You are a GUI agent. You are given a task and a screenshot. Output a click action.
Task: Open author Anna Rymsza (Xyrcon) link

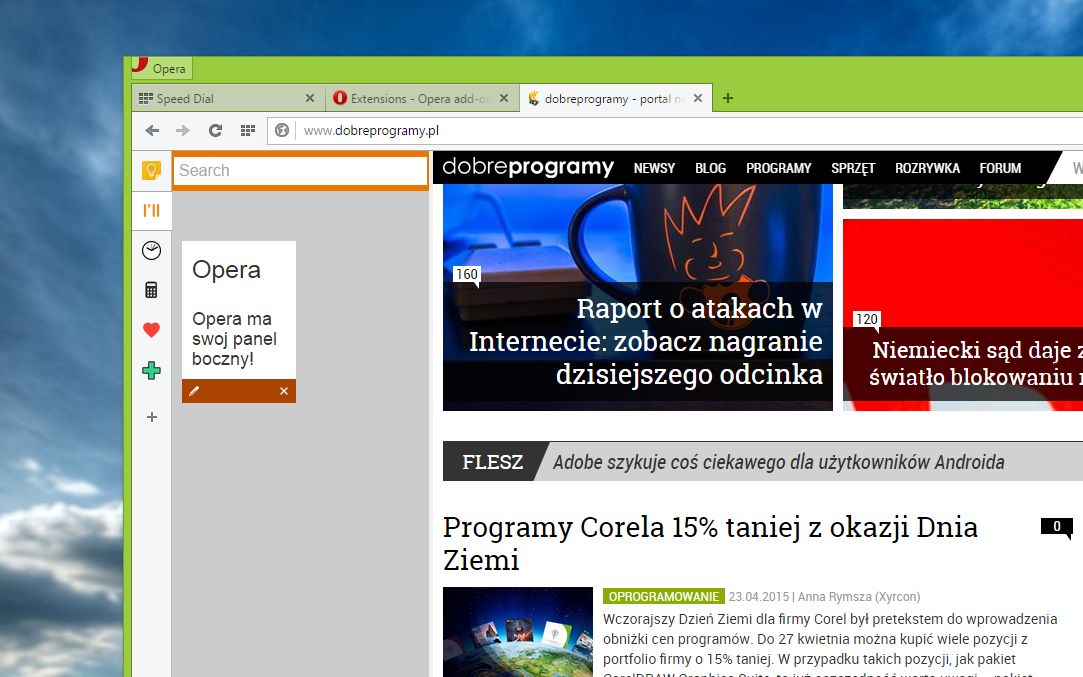coord(859,596)
